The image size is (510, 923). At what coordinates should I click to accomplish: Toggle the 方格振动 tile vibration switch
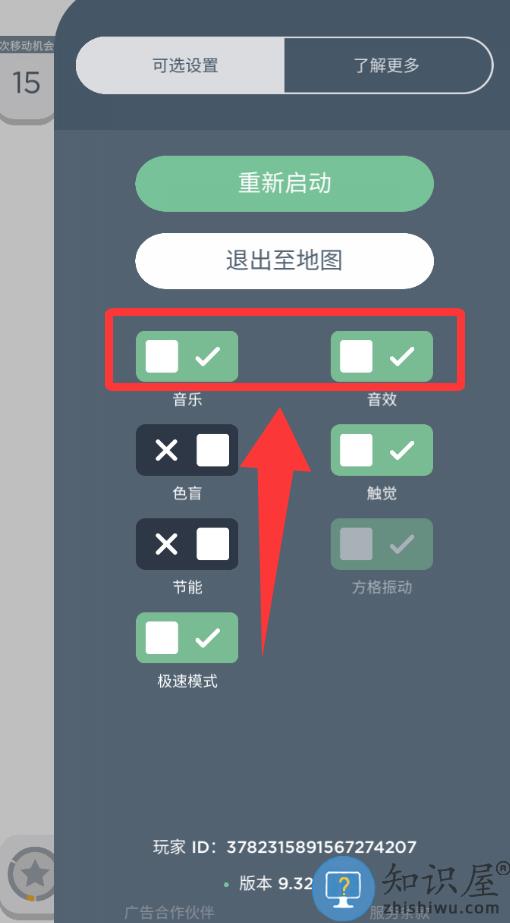coord(382,544)
